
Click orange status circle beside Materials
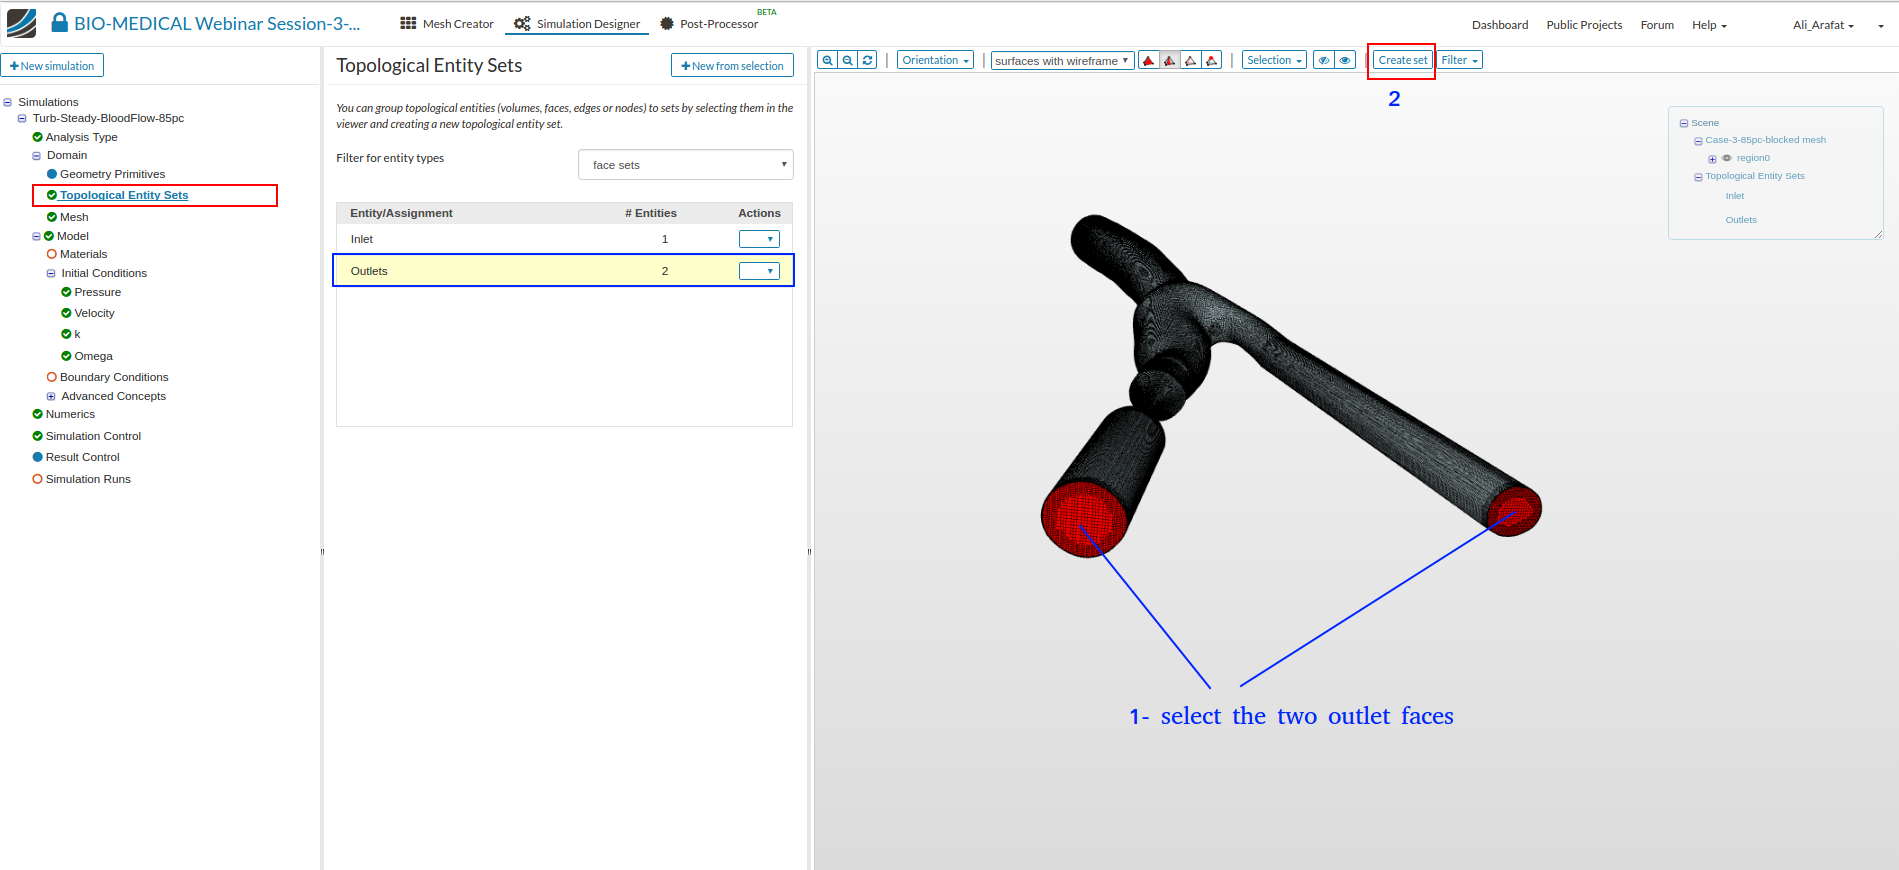[52, 254]
